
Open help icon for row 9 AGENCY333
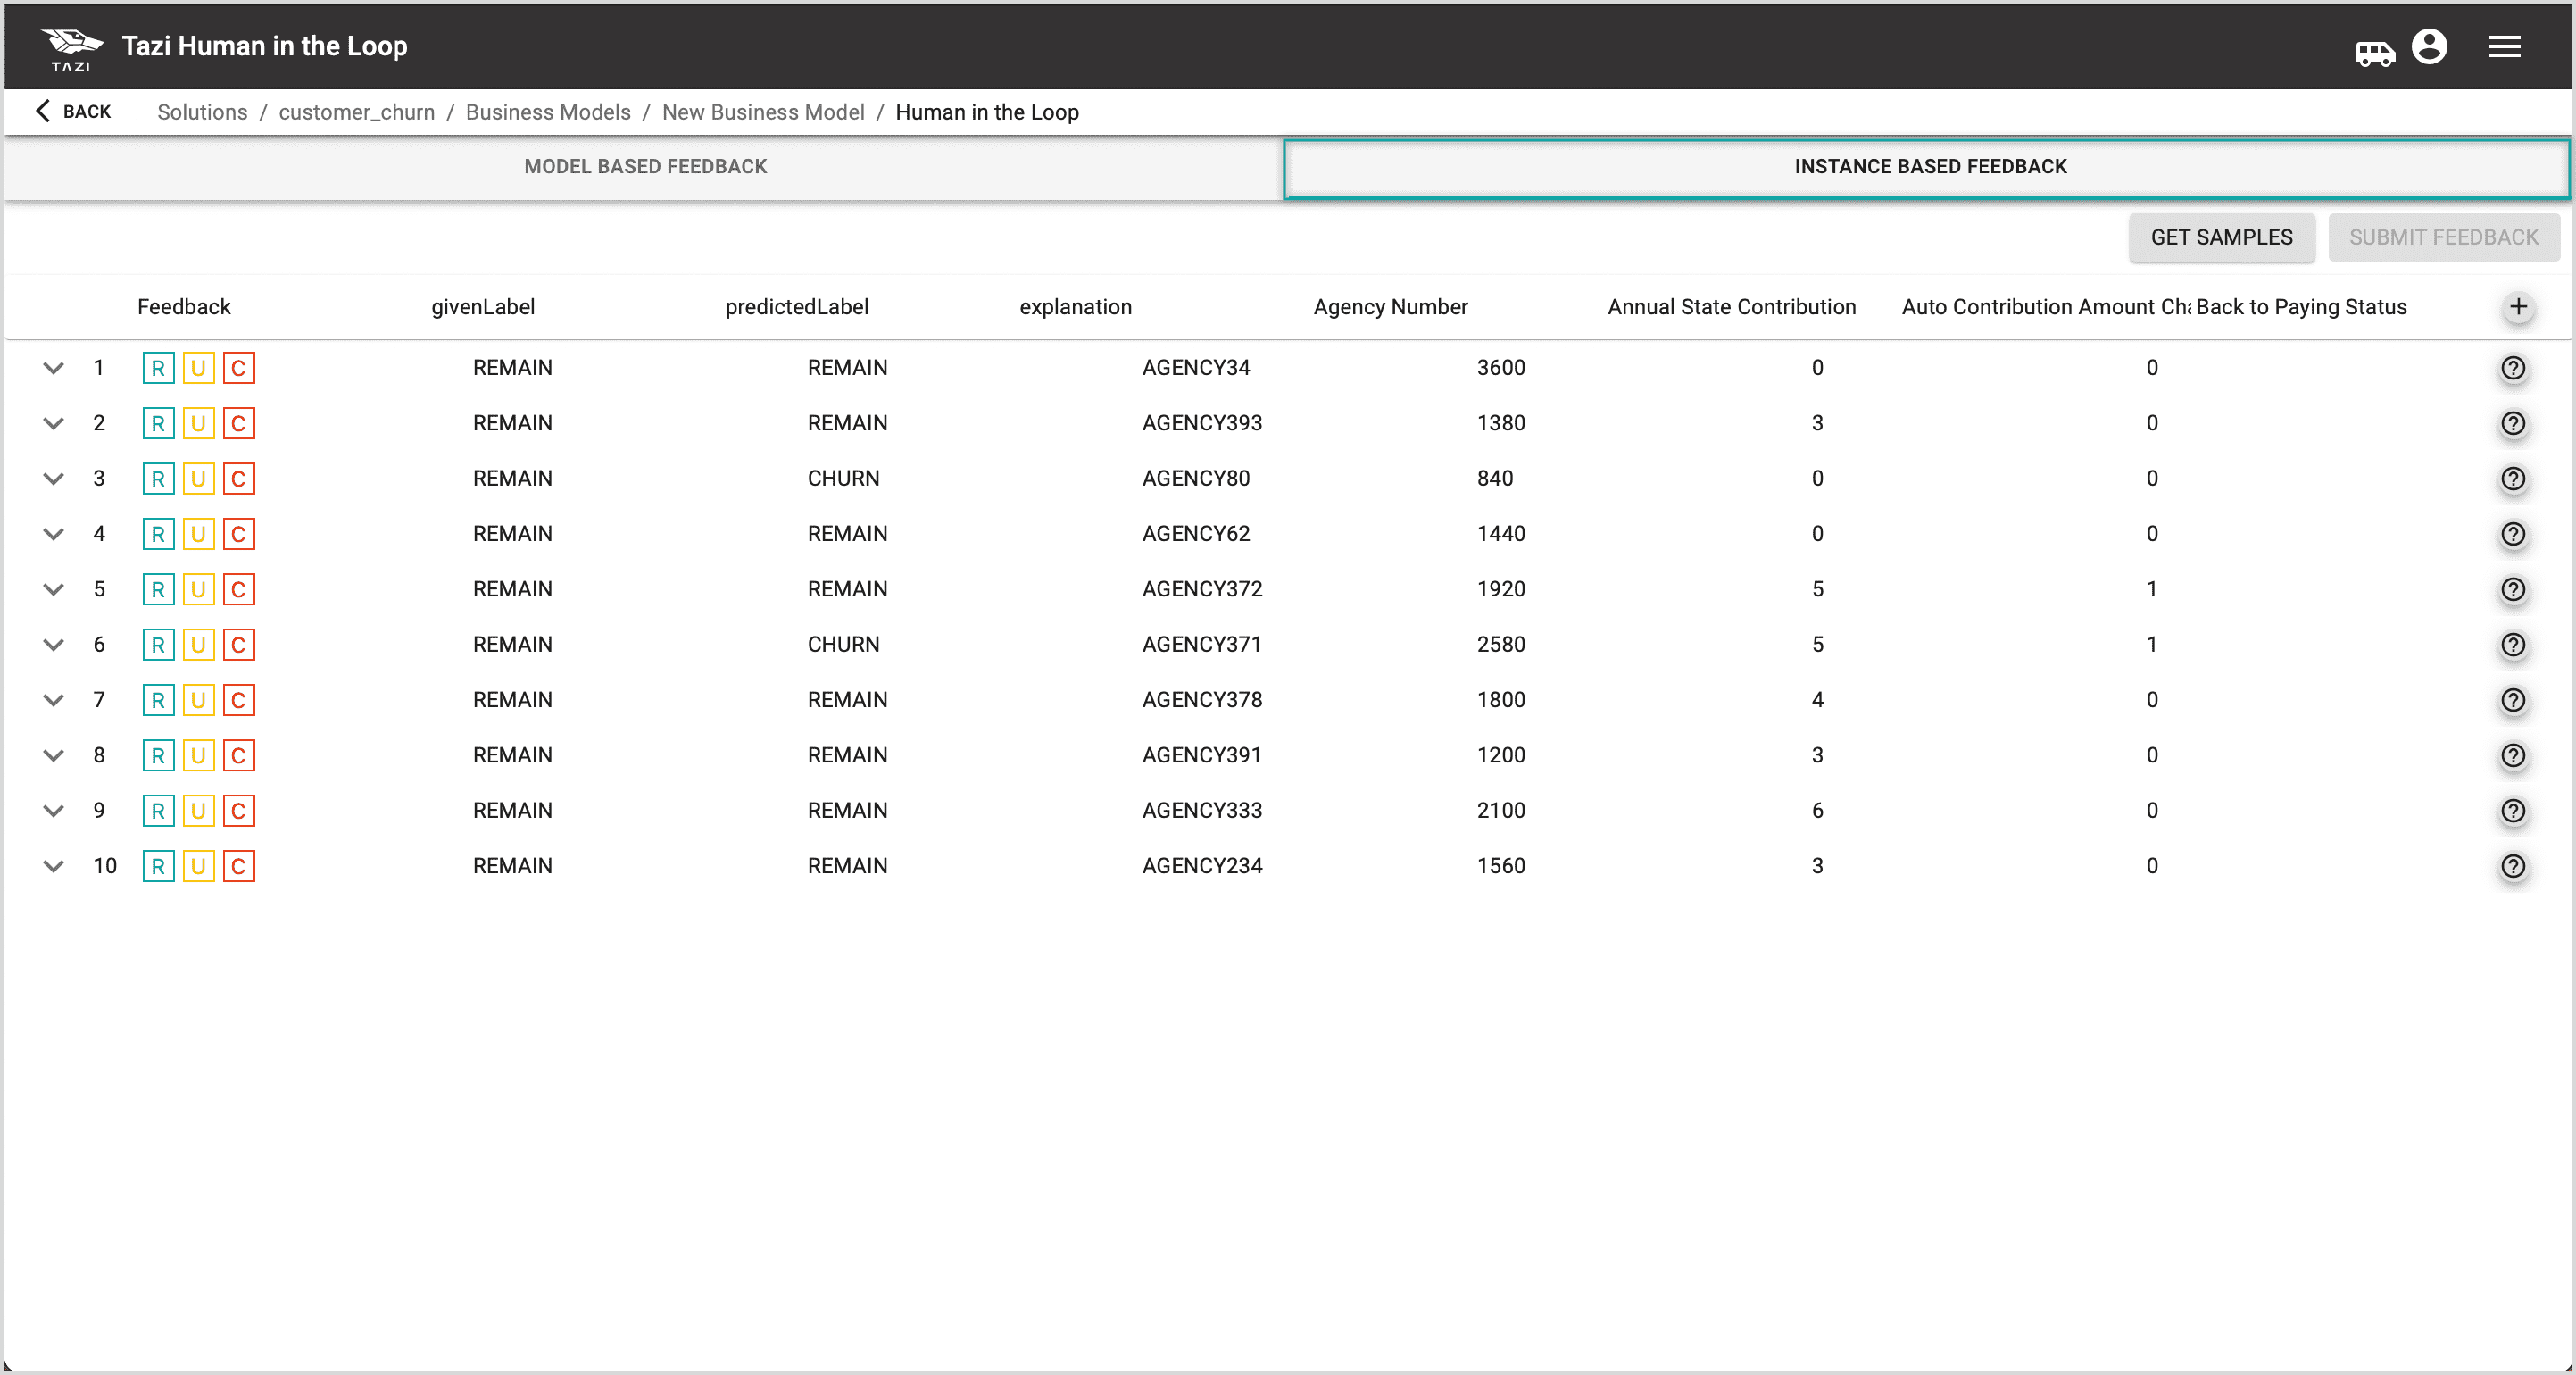pos(2513,811)
